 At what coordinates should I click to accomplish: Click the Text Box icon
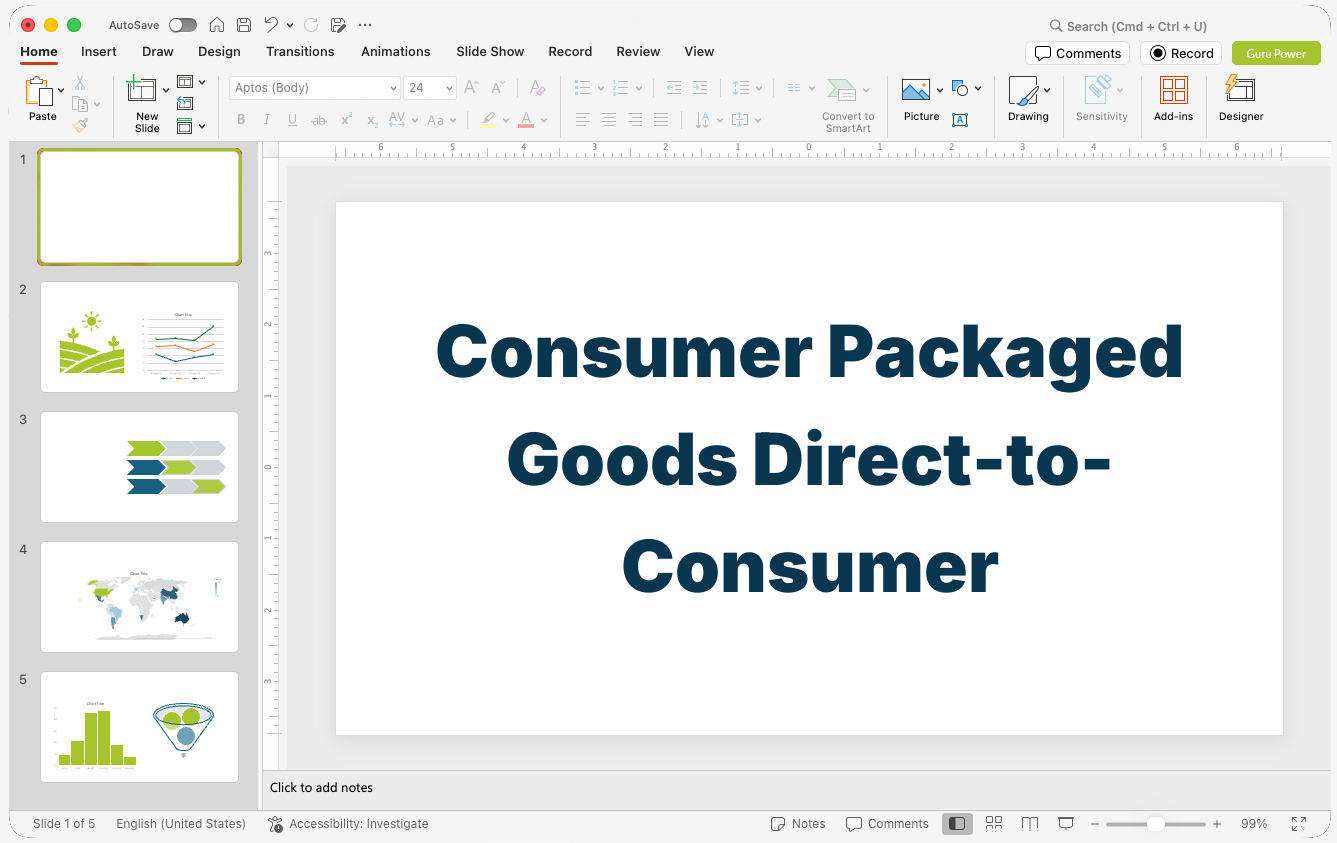960,120
